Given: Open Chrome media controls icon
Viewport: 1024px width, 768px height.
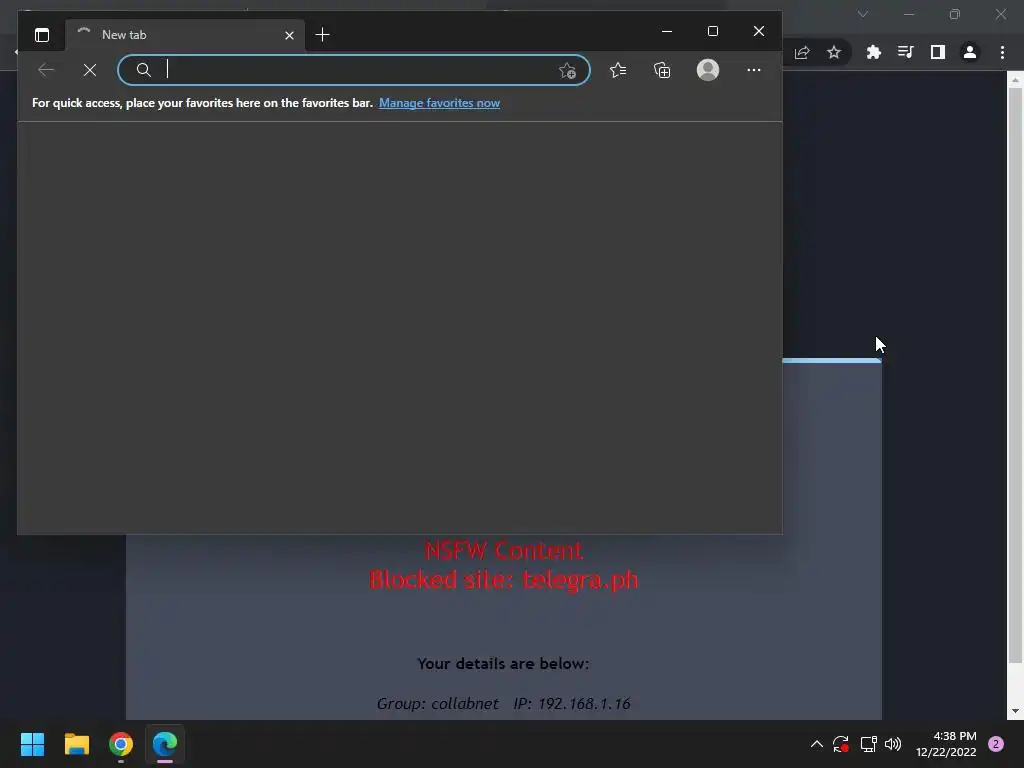Looking at the screenshot, I should click(x=906, y=52).
